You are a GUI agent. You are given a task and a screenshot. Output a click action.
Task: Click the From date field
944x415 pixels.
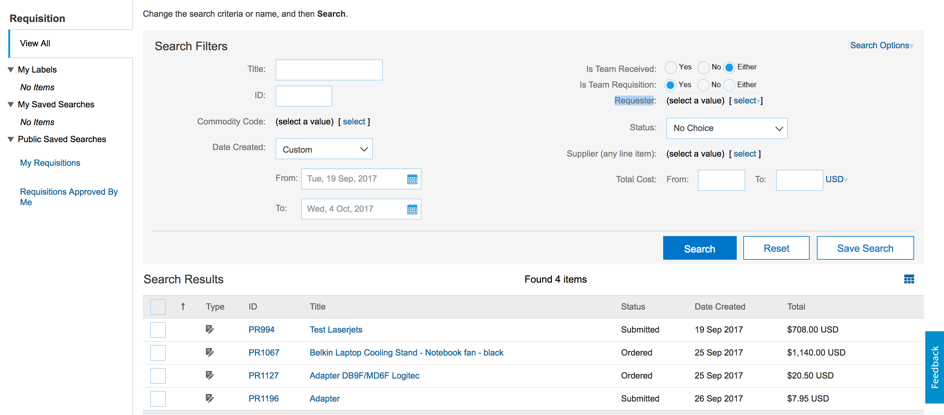click(x=361, y=179)
